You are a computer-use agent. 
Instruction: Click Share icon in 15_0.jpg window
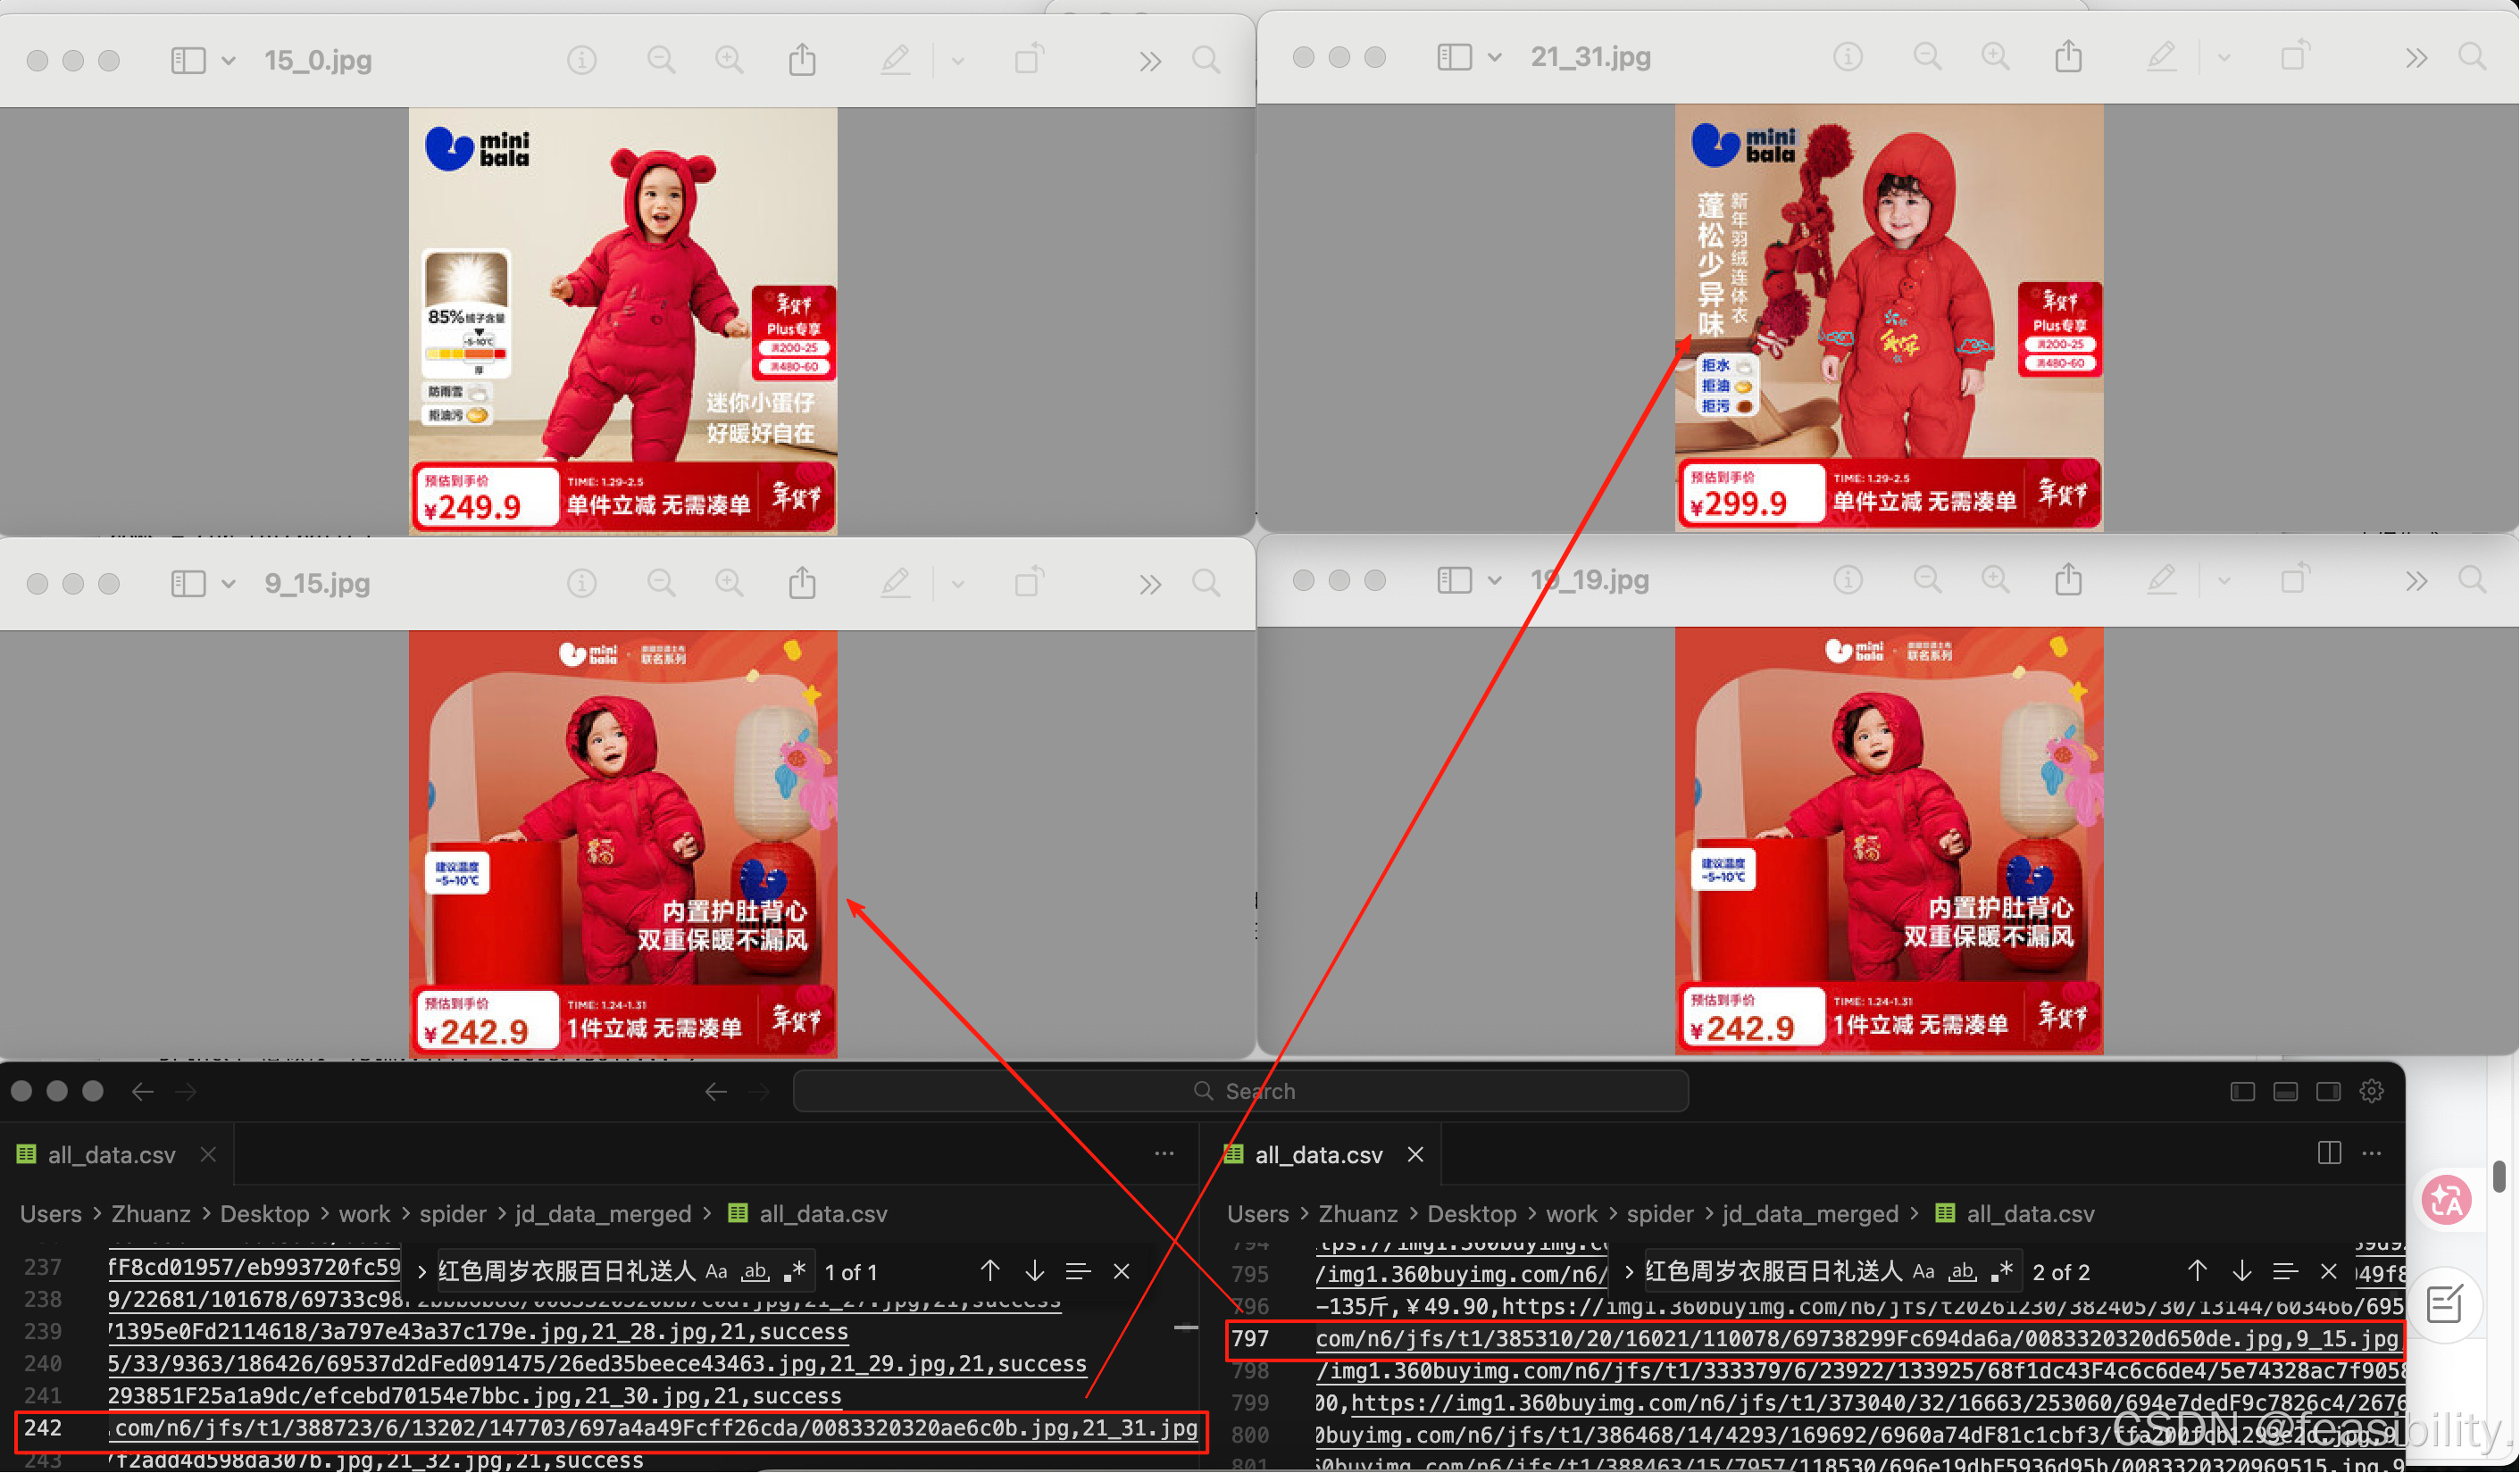[x=802, y=60]
